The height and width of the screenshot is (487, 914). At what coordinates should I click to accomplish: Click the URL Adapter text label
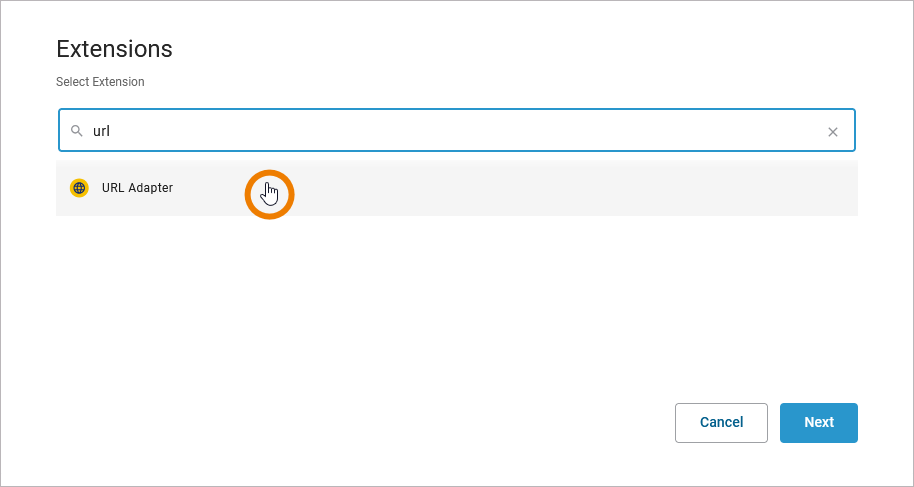coord(137,188)
